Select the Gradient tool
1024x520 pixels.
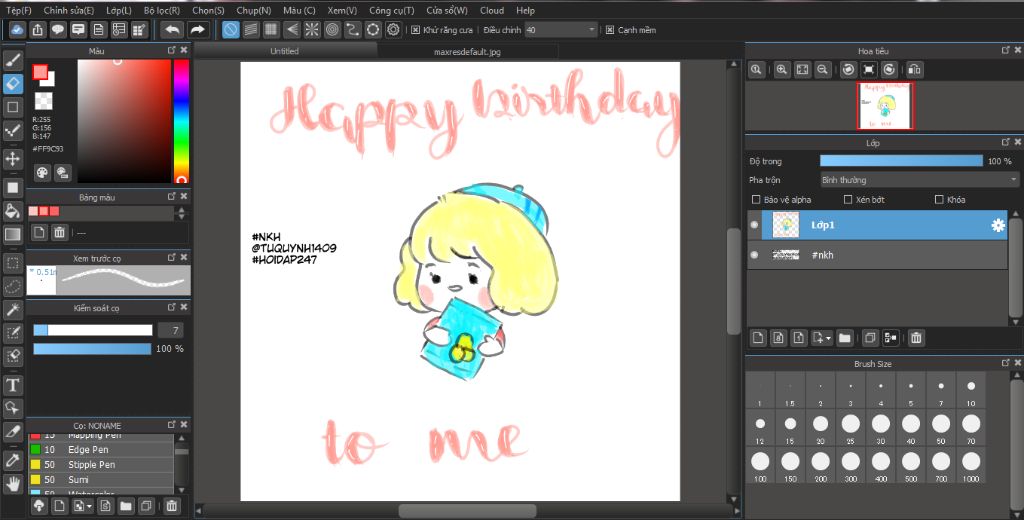coord(13,234)
